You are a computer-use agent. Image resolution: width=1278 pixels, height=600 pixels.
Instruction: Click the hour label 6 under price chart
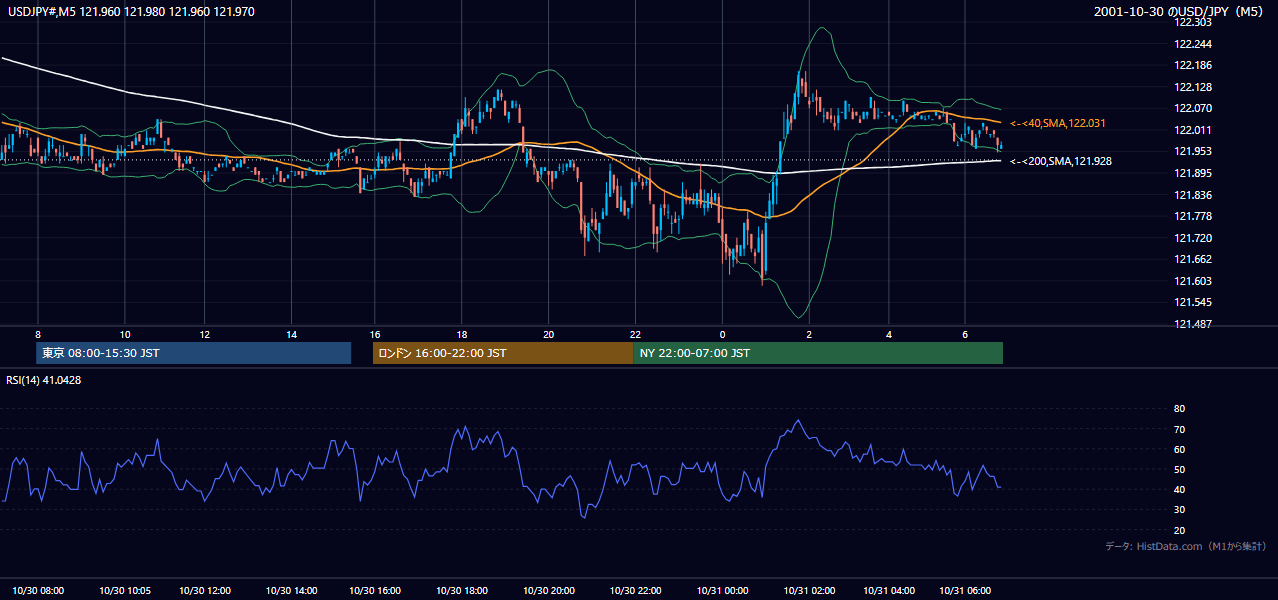(x=964, y=334)
